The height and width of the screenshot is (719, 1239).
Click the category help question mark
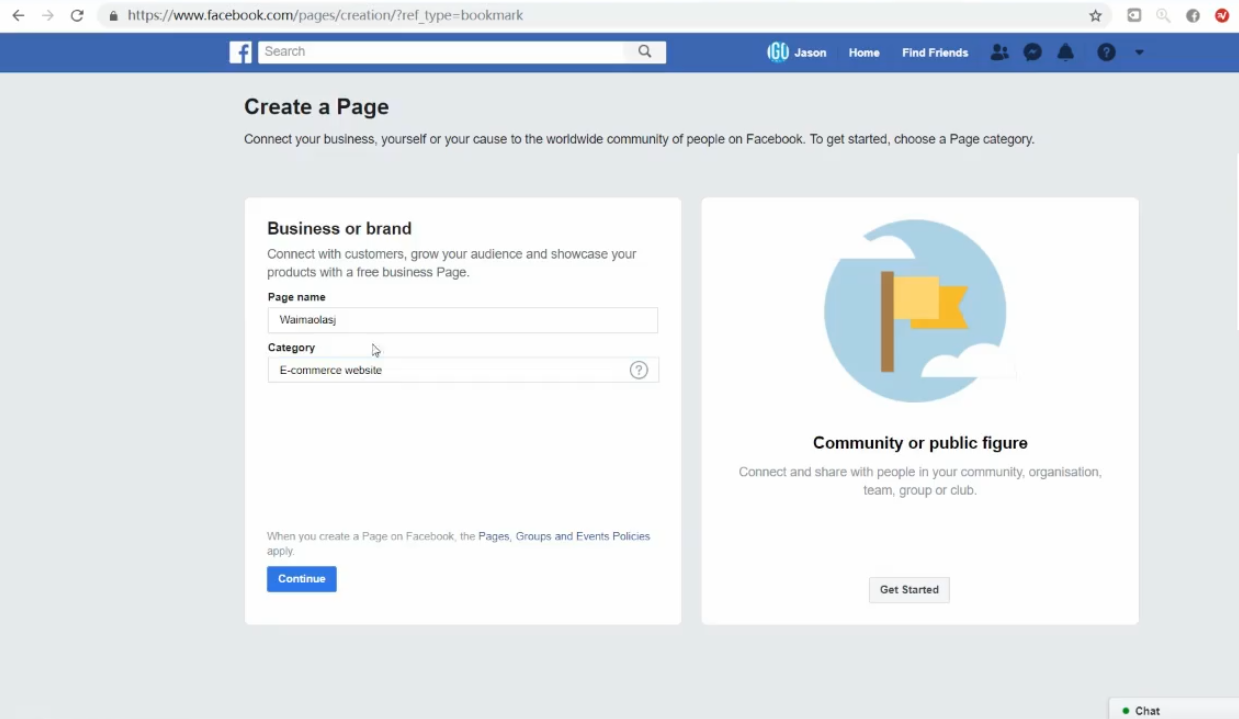[639, 370]
